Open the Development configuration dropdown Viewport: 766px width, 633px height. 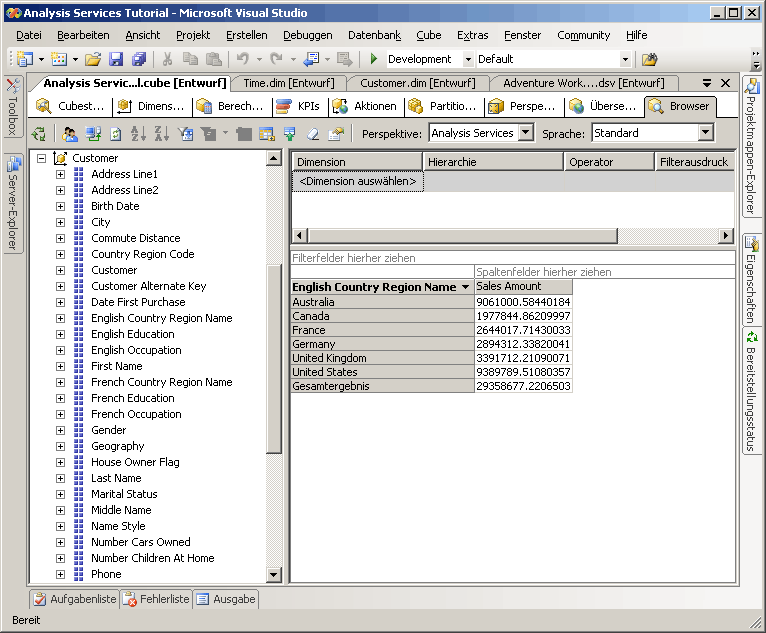tap(468, 59)
